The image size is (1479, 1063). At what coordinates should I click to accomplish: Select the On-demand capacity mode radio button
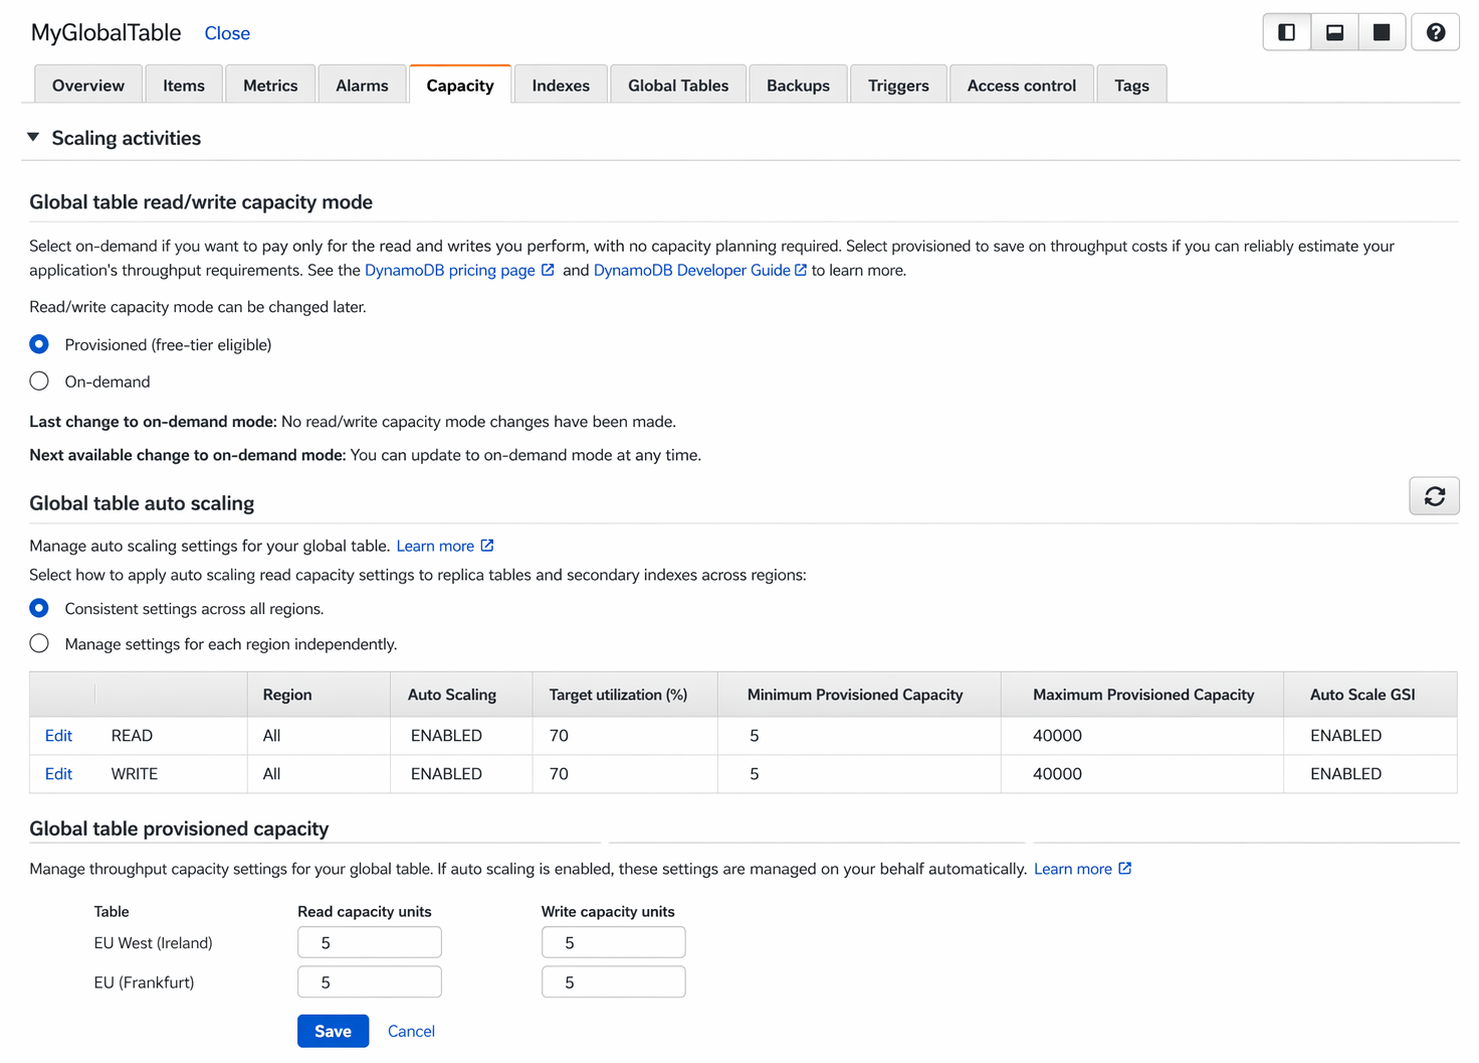[38, 380]
